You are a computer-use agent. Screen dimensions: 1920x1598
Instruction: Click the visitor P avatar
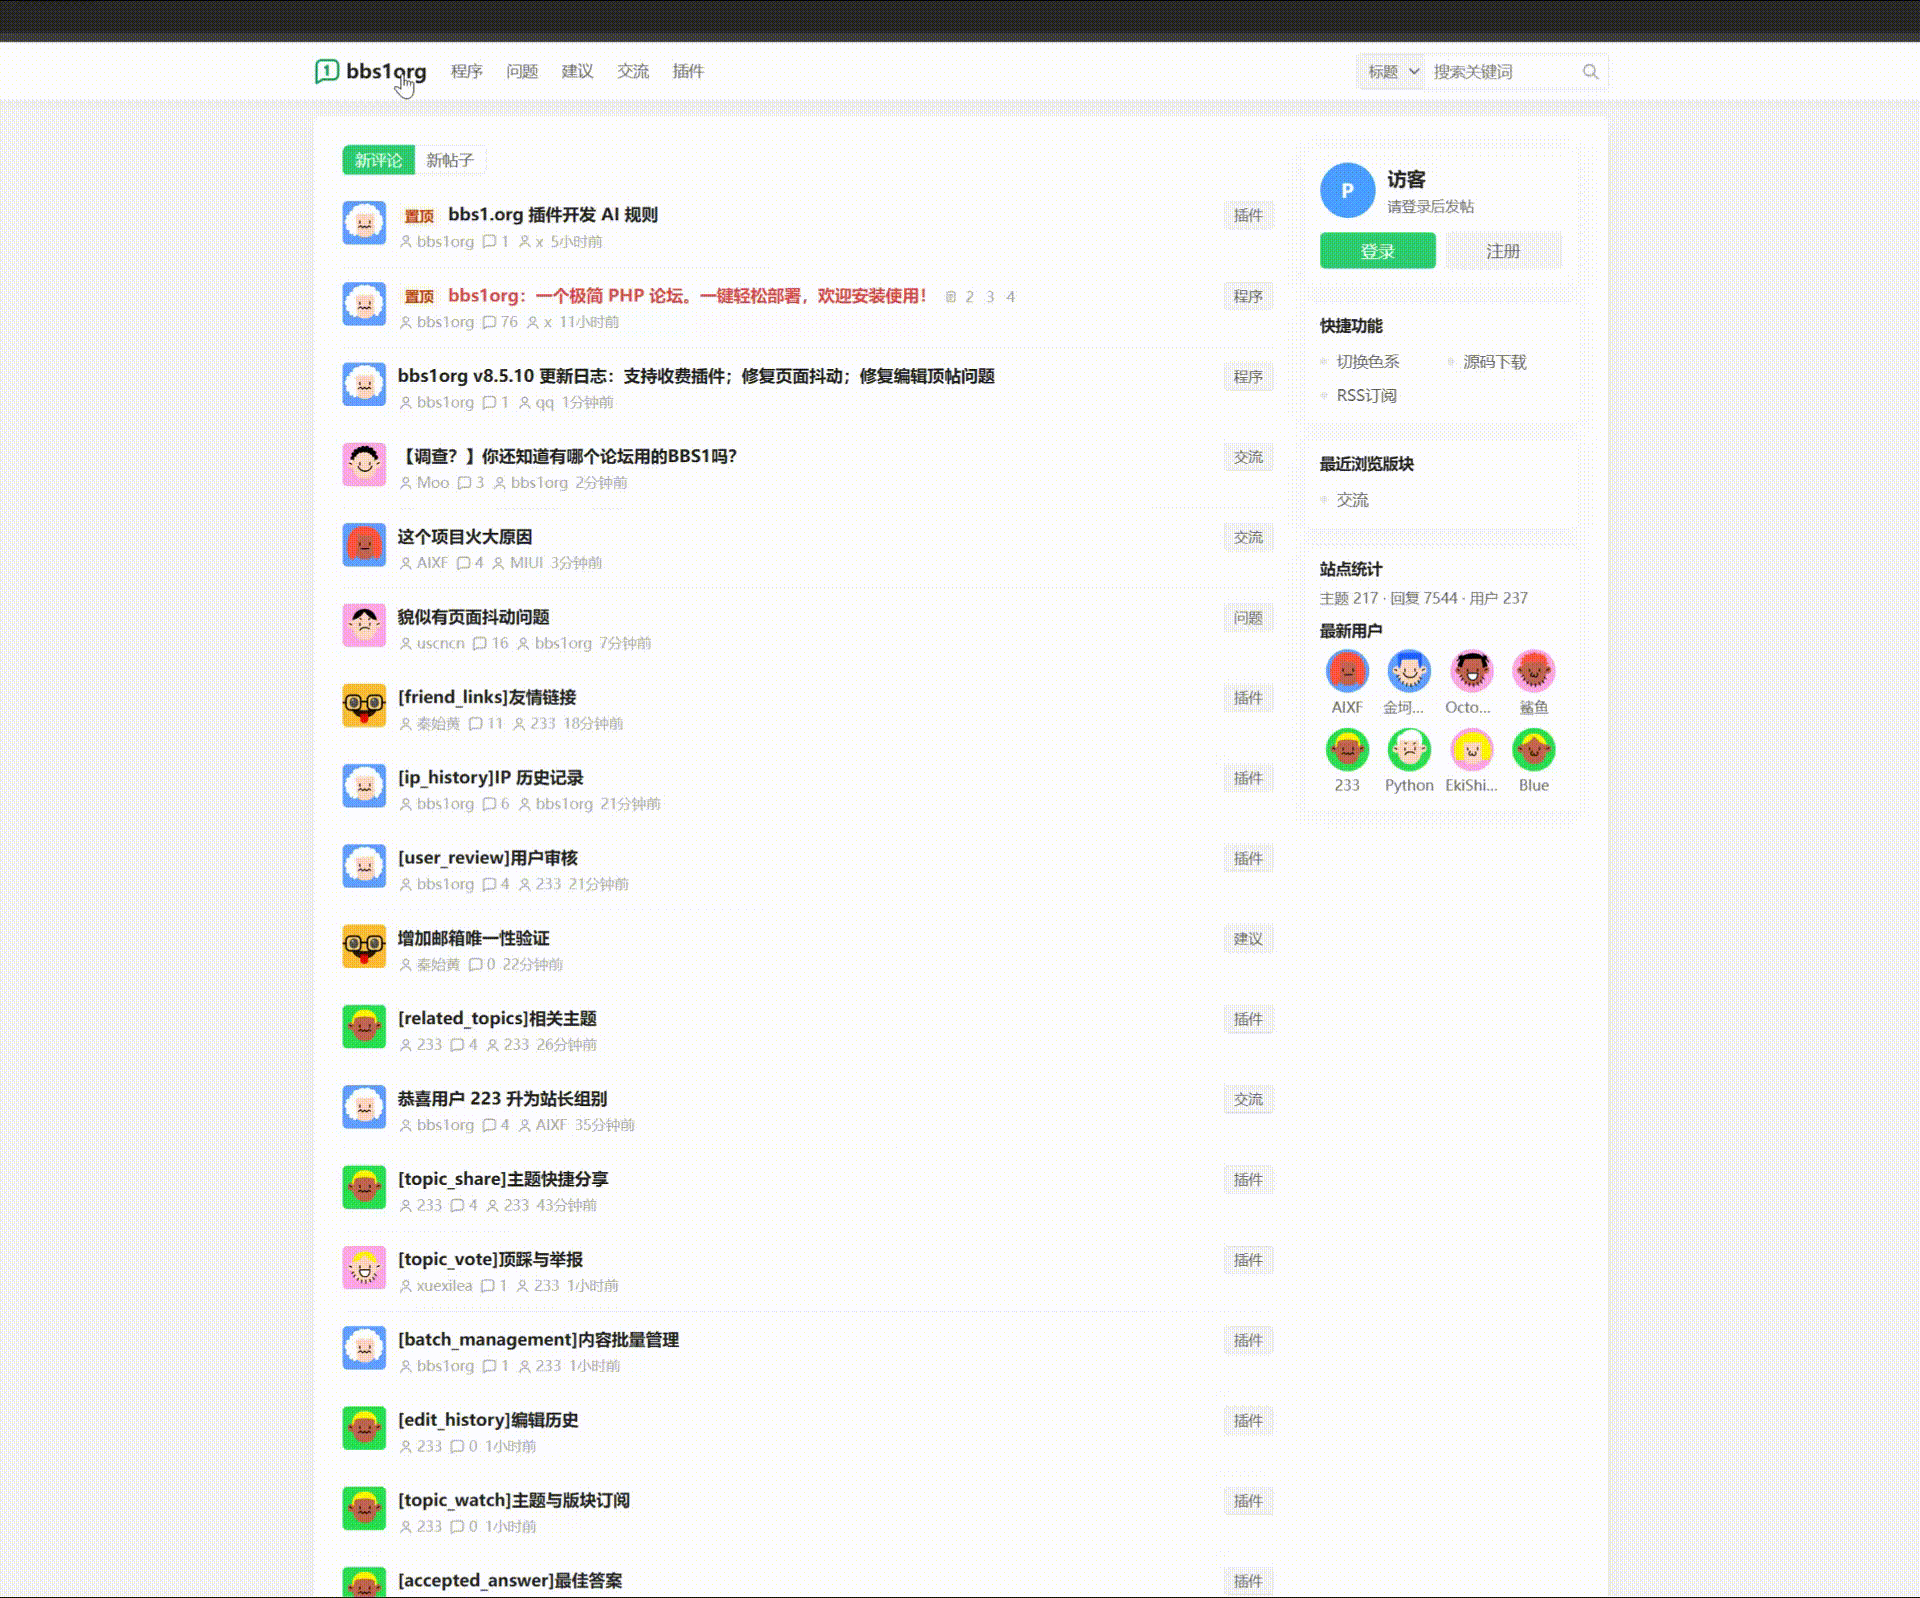click(x=1347, y=190)
